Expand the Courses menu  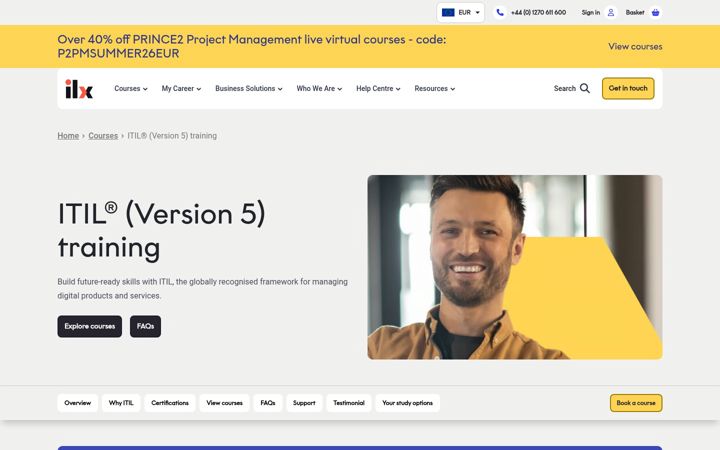[131, 89]
